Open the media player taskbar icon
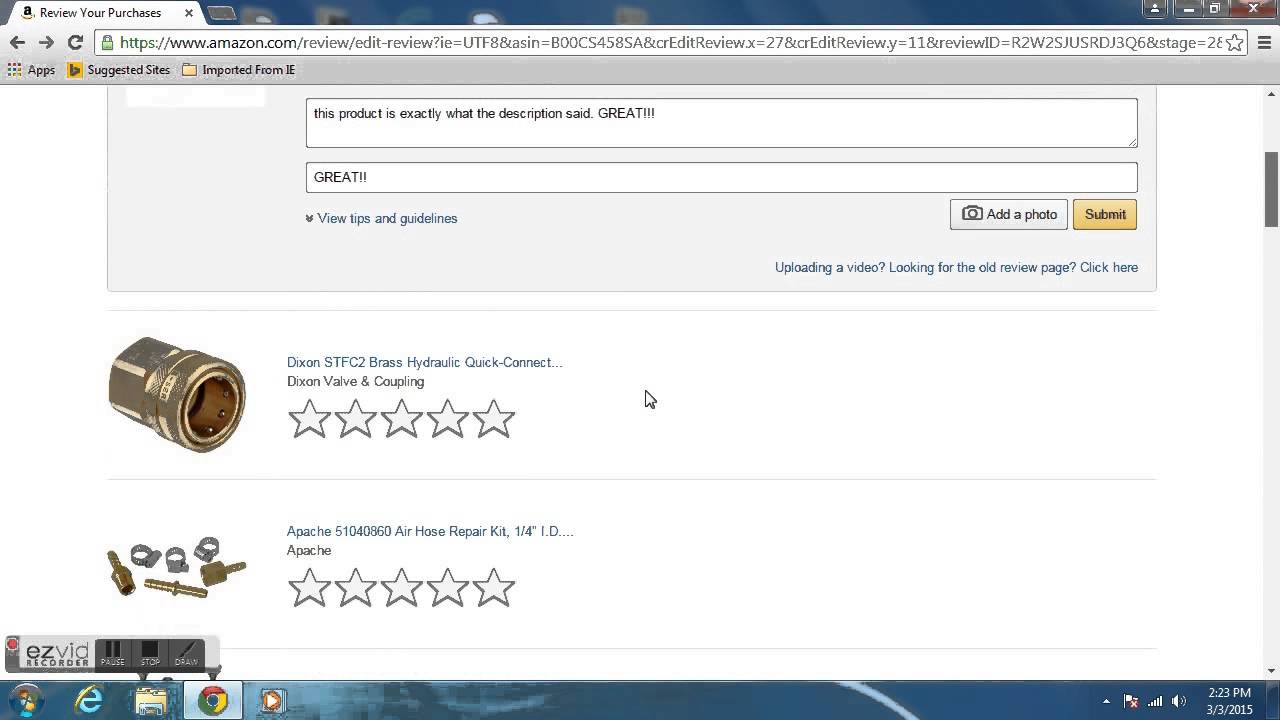Viewport: 1280px width, 720px height. click(272, 700)
